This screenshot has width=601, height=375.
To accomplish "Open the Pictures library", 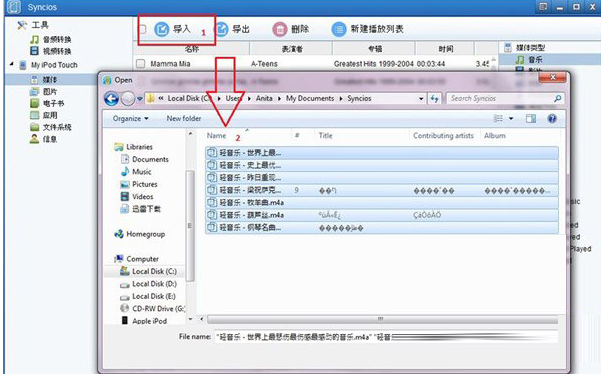I will (x=139, y=184).
